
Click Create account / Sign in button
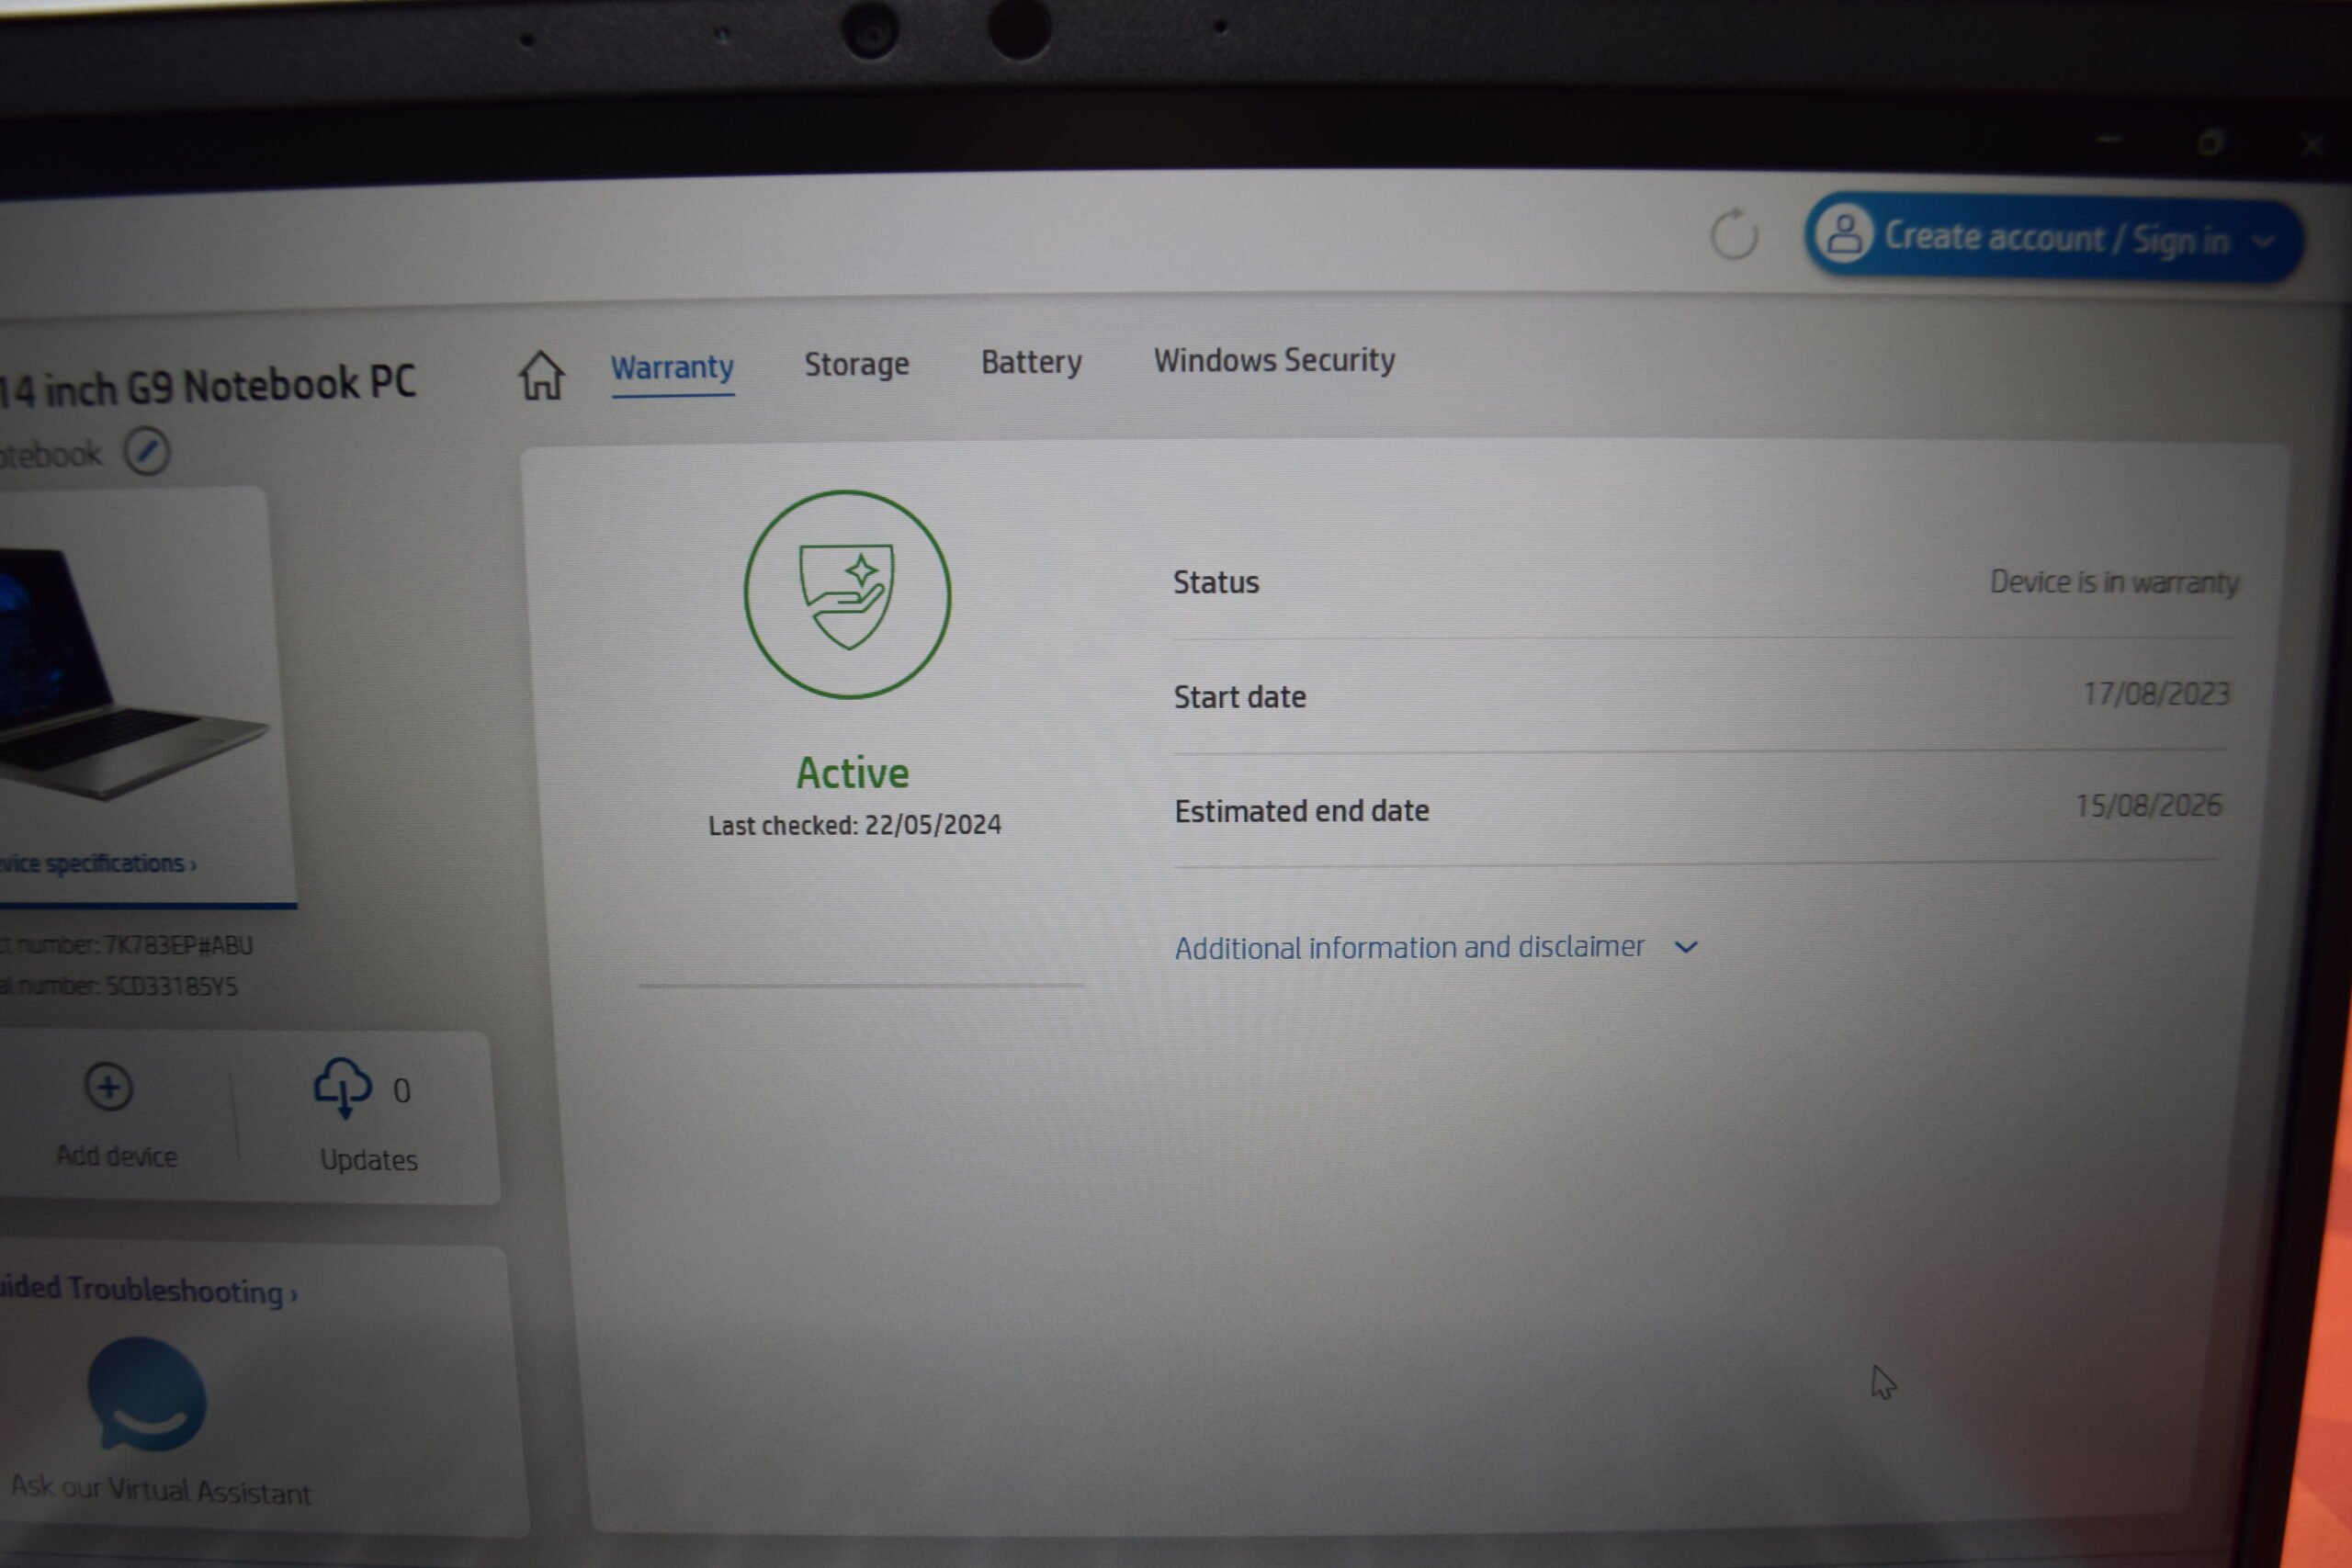(2054, 238)
